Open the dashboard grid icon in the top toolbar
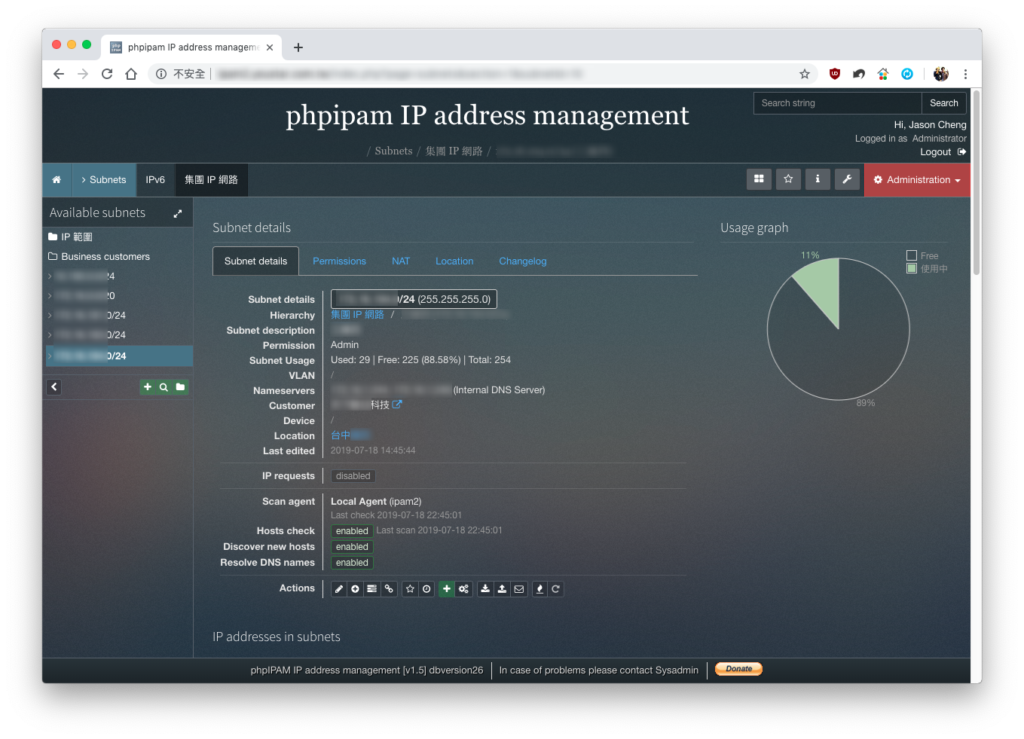This screenshot has height=739, width=1024. [x=759, y=179]
